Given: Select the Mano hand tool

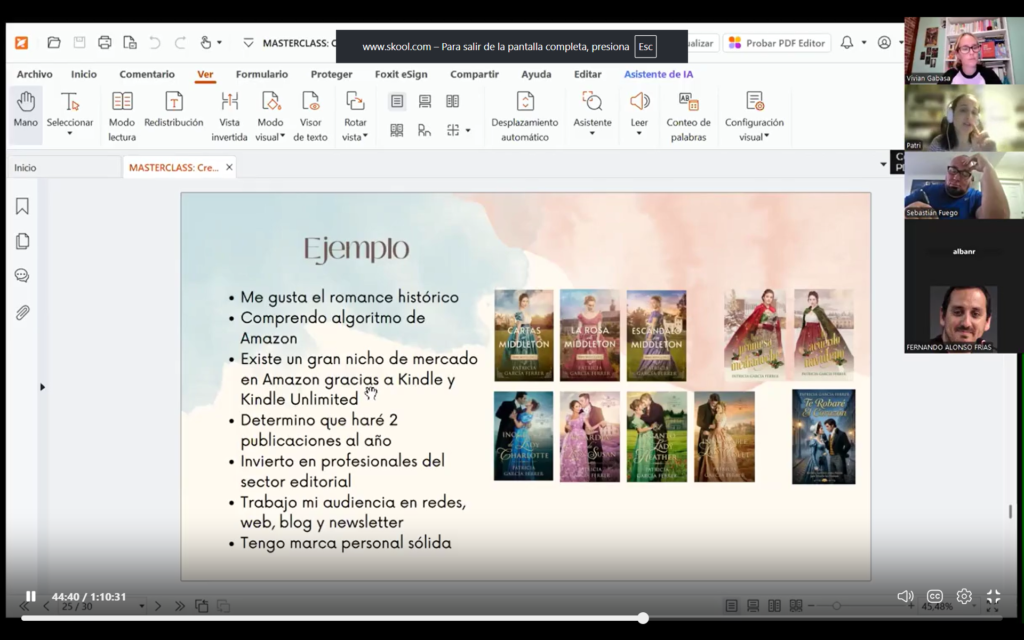Looking at the screenshot, I should coord(25,115).
